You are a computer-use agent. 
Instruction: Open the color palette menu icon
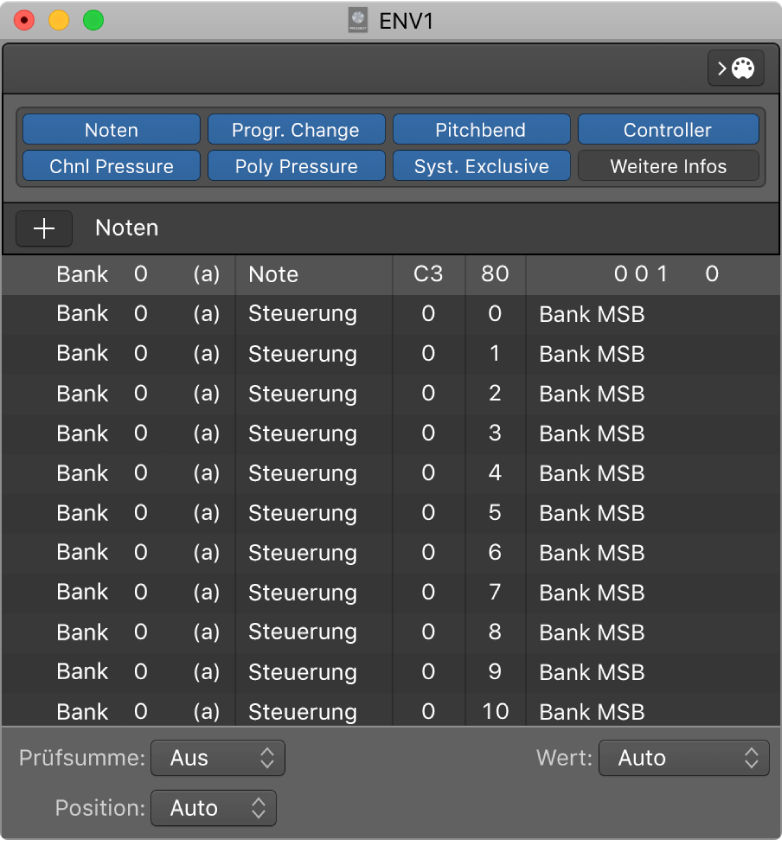(x=735, y=69)
